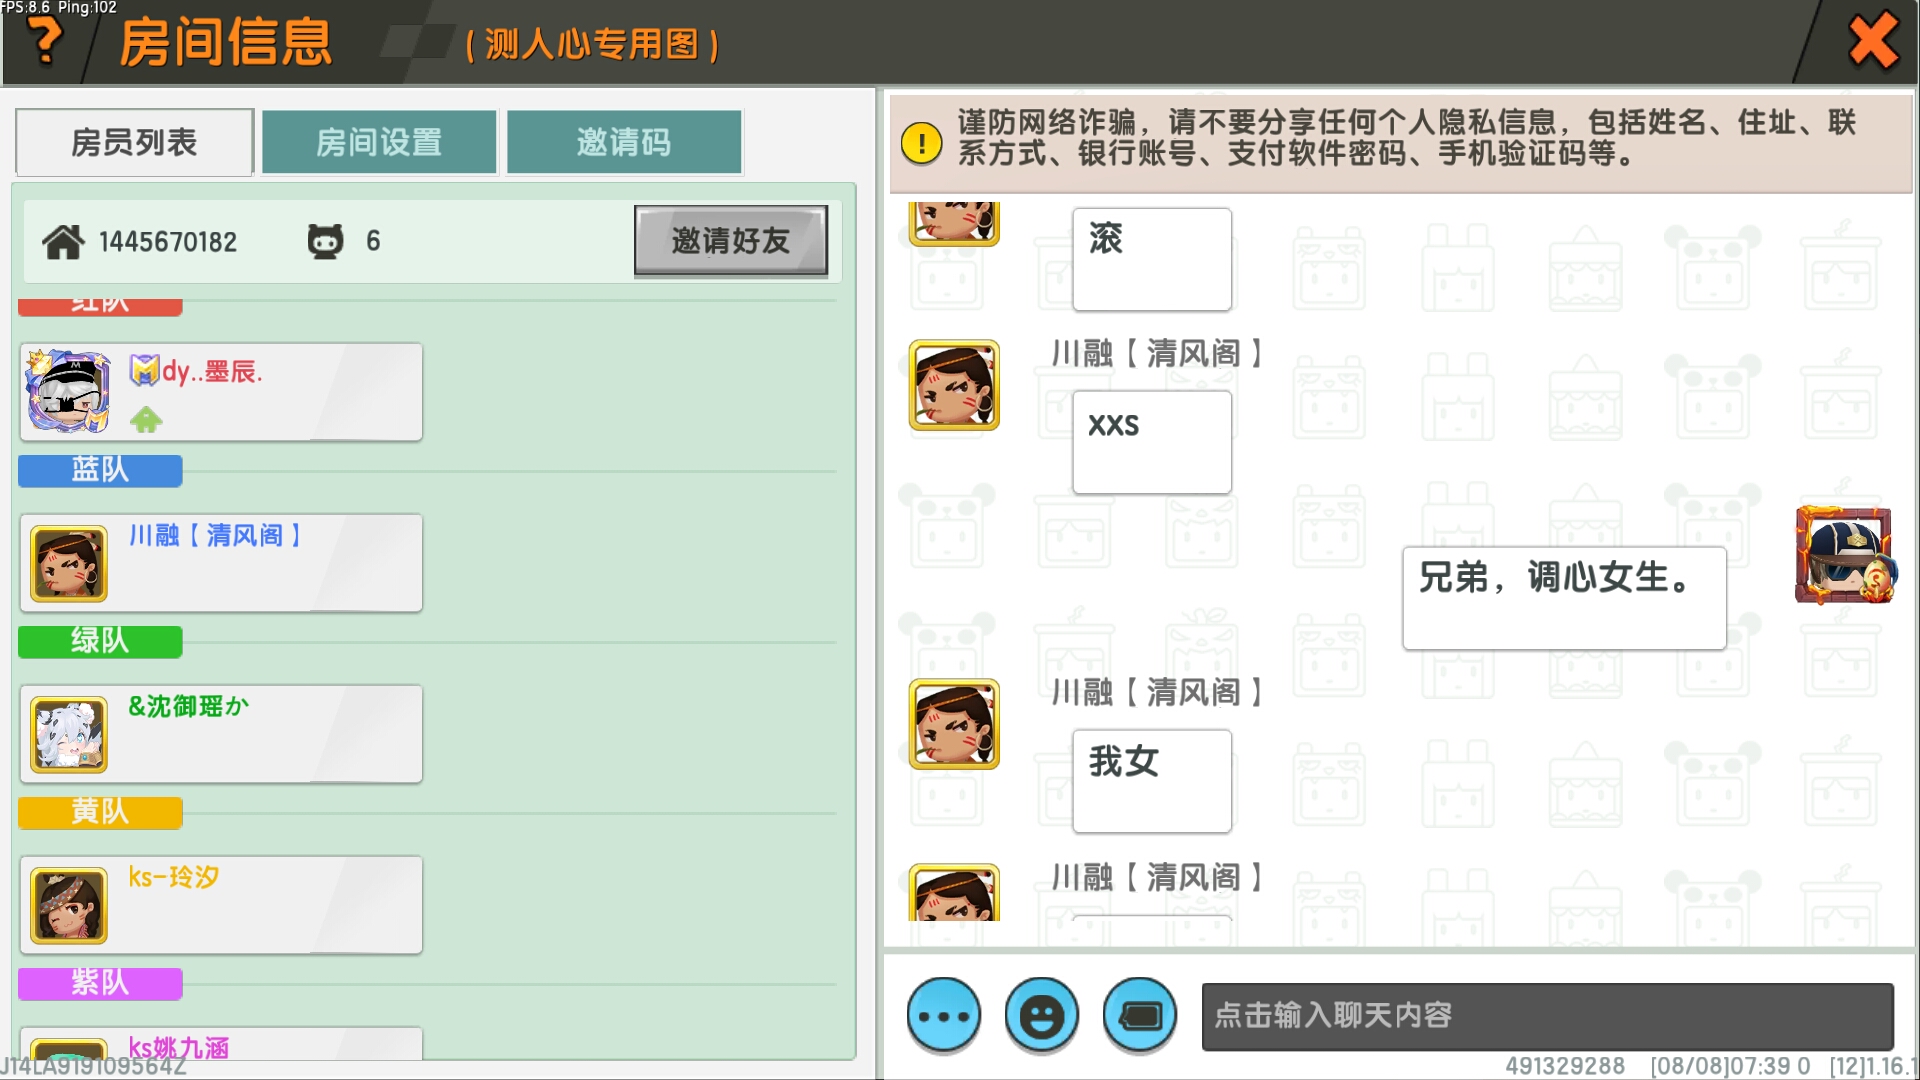Click the yellow warning exclamation icon
Viewport: 1920px width, 1080px height.
coord(921,142)
